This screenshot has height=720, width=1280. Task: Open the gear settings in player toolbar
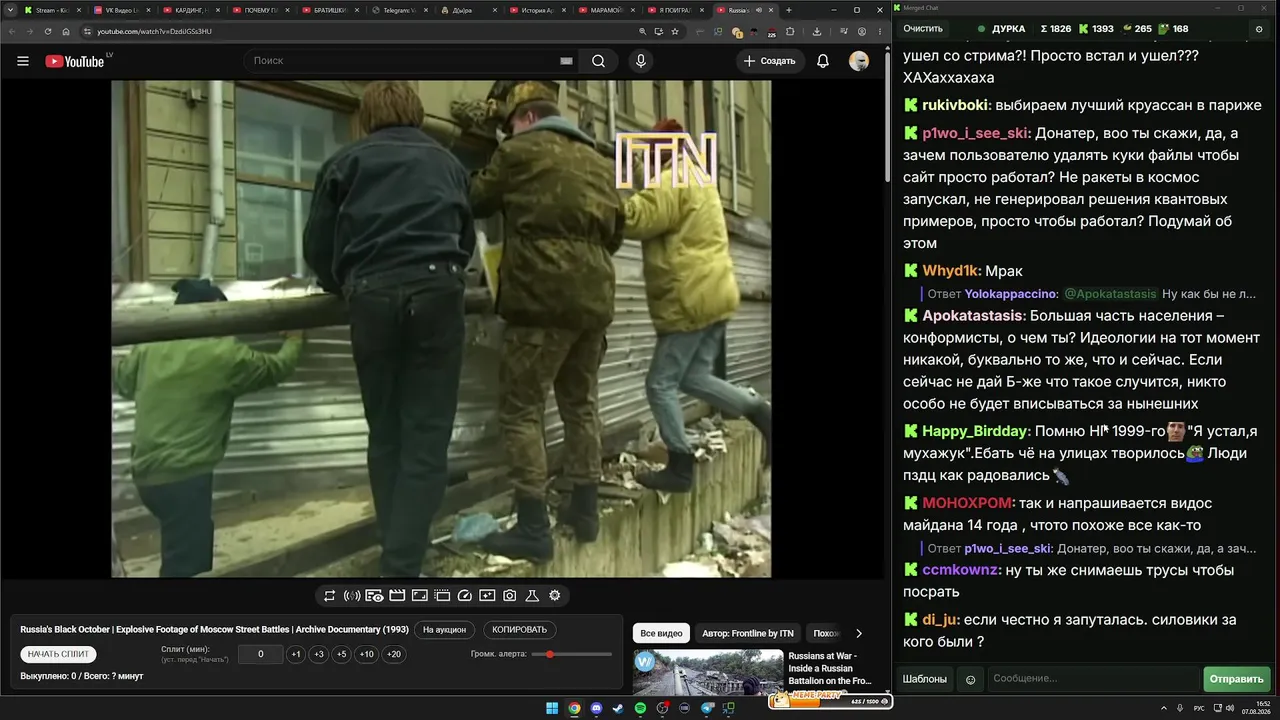click(x=555, y=596)
